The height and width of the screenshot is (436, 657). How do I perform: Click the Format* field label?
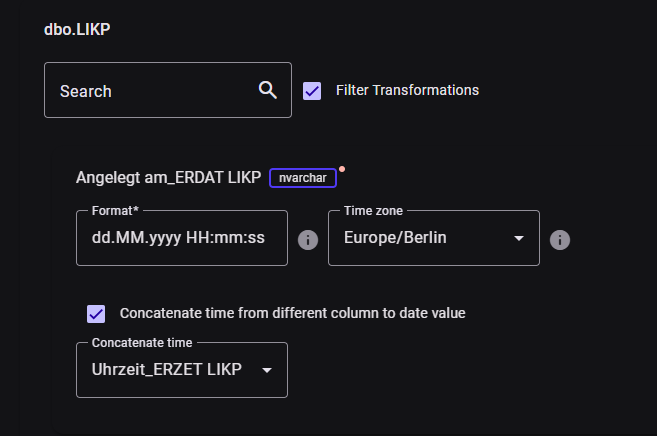click(115, 211)
